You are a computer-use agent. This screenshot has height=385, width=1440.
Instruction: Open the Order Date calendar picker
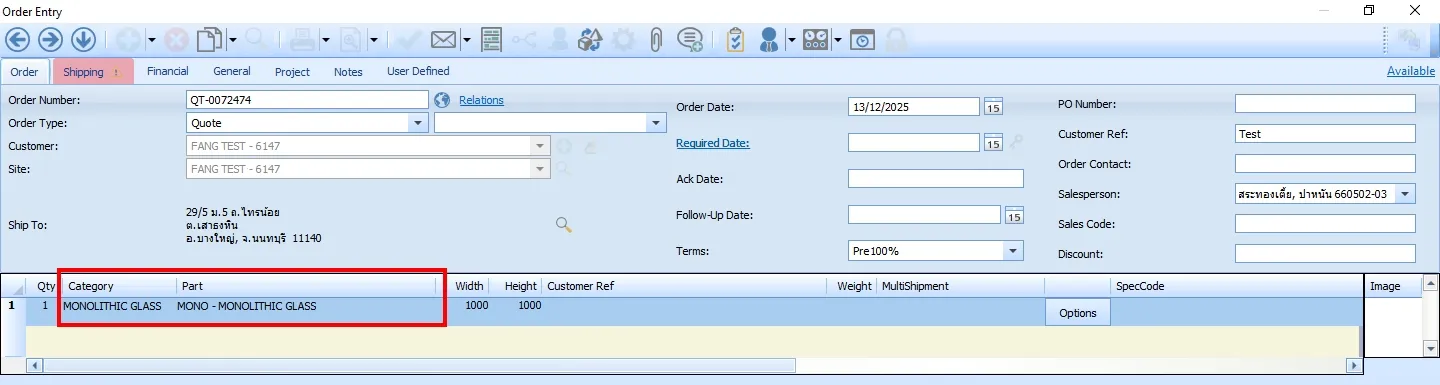point(993,107)
